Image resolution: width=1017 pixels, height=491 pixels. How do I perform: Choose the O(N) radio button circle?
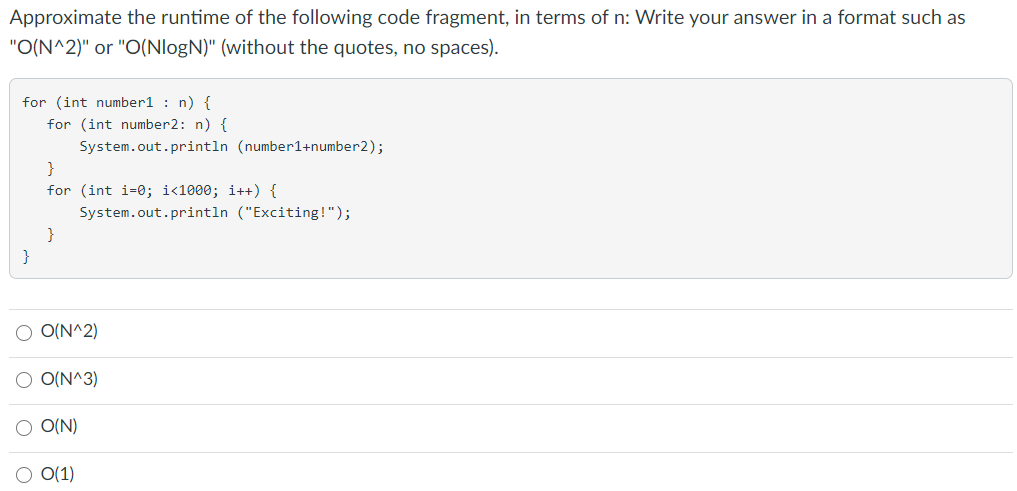(x=24, y=427)
